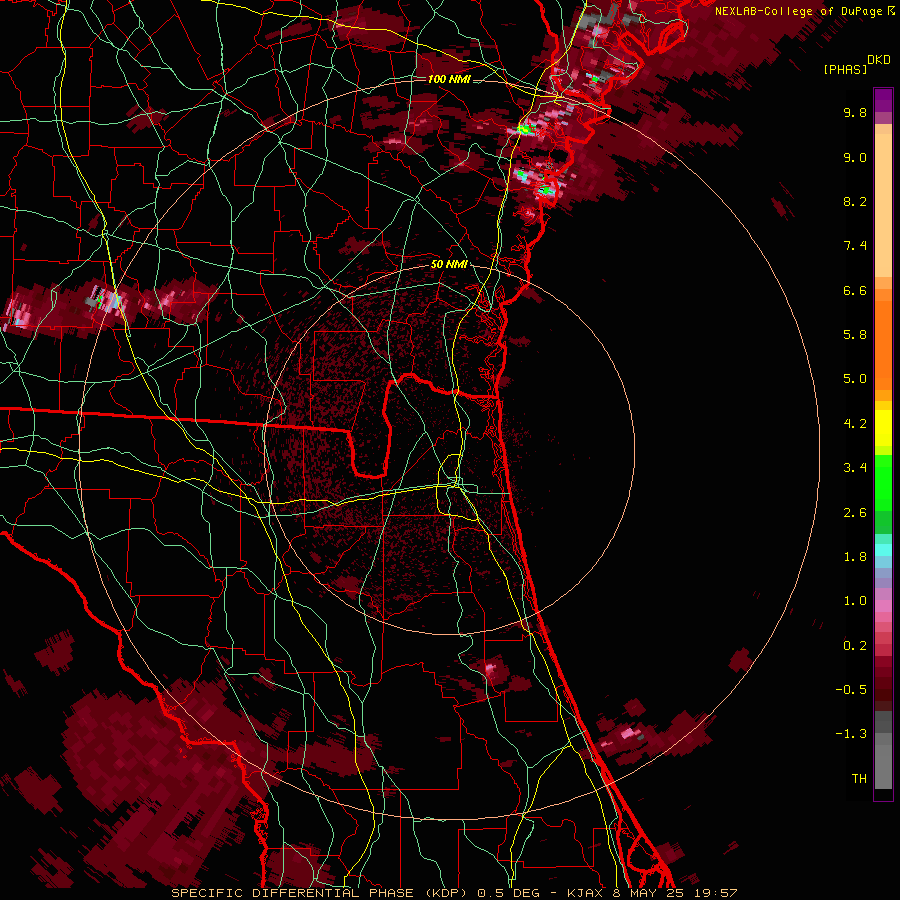Click the 4.2 legend value

point(855,424)
